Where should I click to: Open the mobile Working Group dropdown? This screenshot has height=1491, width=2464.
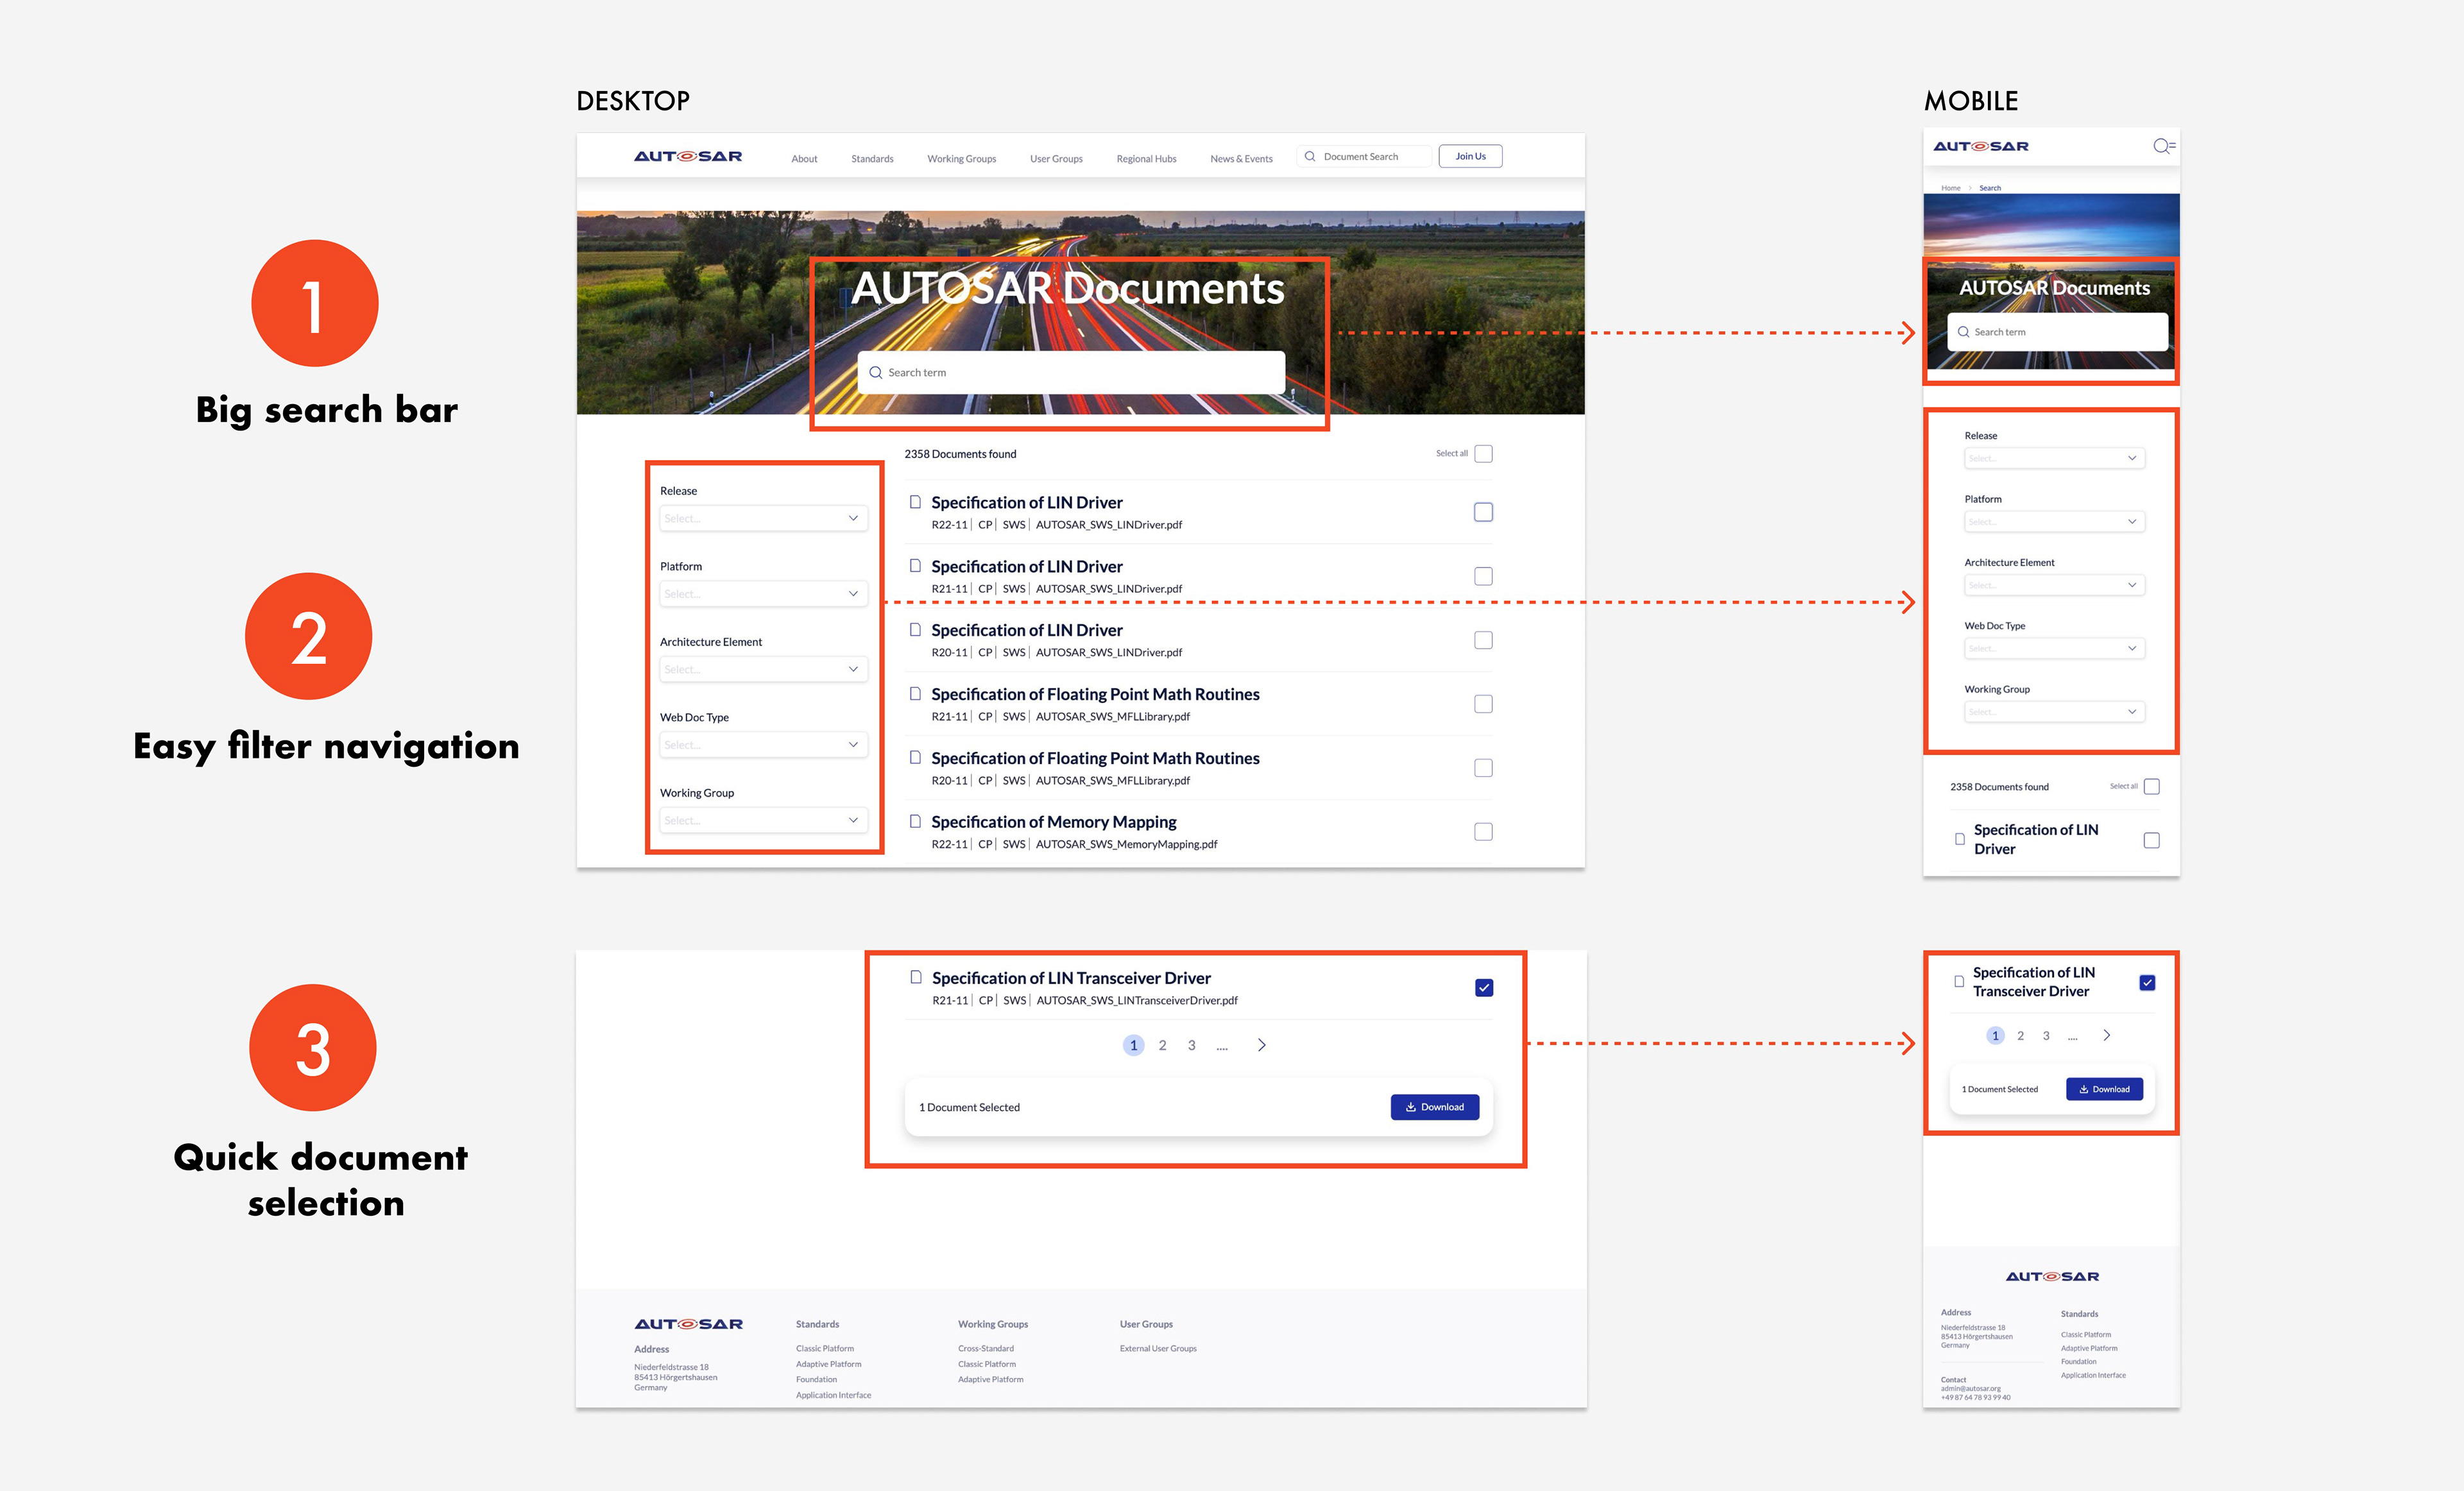2054,712
